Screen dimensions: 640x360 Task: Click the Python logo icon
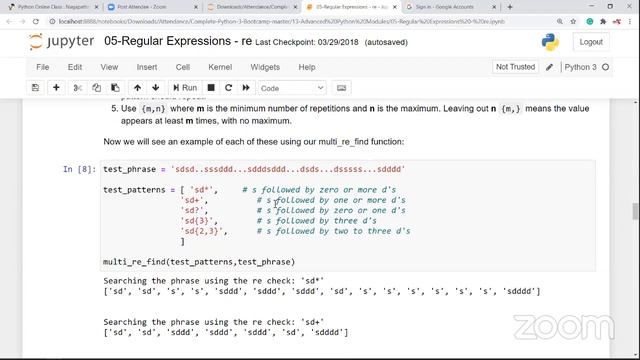[550, 42]
